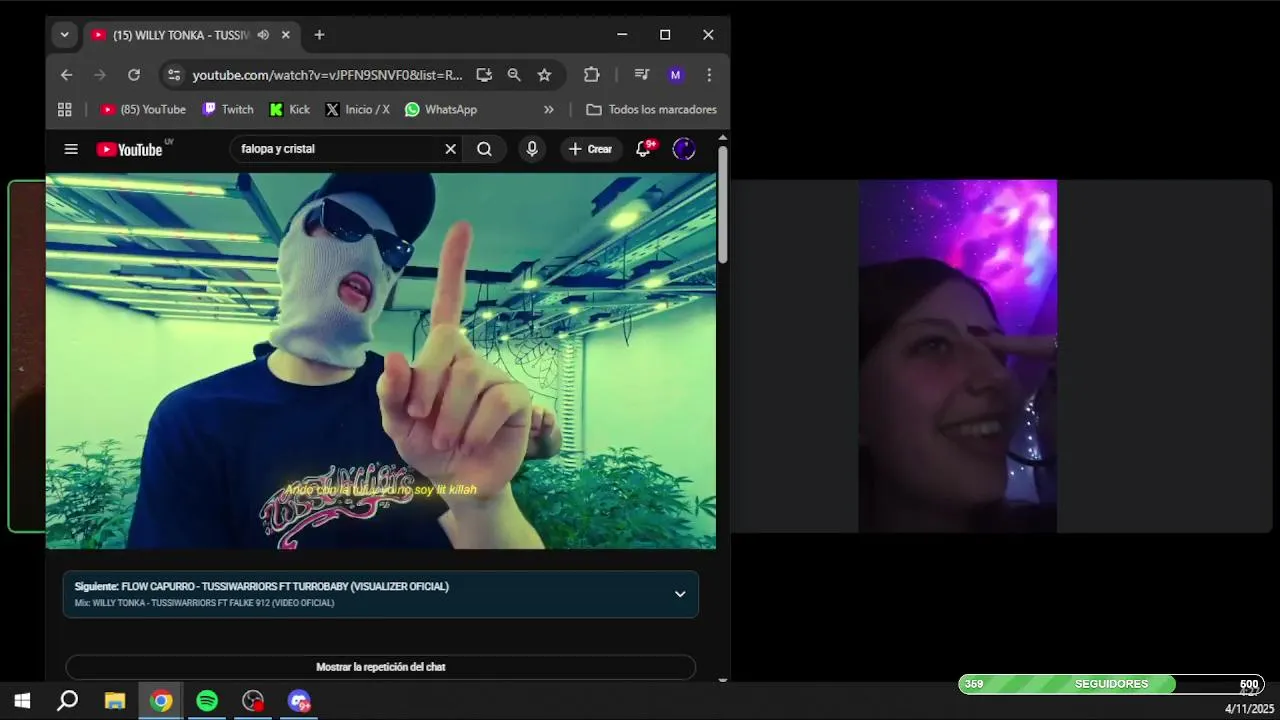This screenshot has height=720, width=1280.
Task: Click the page vertical scrollbar thumb
Action: (x=723, y=205)
